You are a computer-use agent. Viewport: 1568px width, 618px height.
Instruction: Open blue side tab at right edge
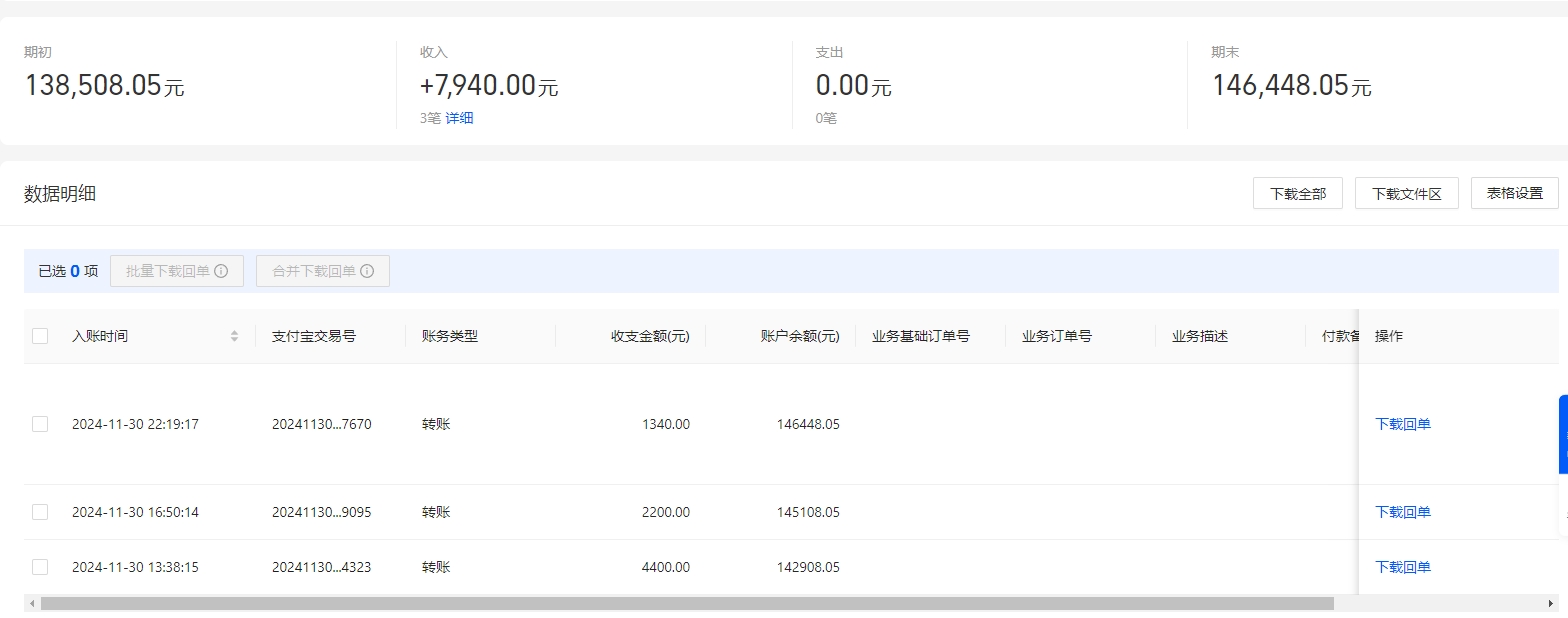[1563, 434]
